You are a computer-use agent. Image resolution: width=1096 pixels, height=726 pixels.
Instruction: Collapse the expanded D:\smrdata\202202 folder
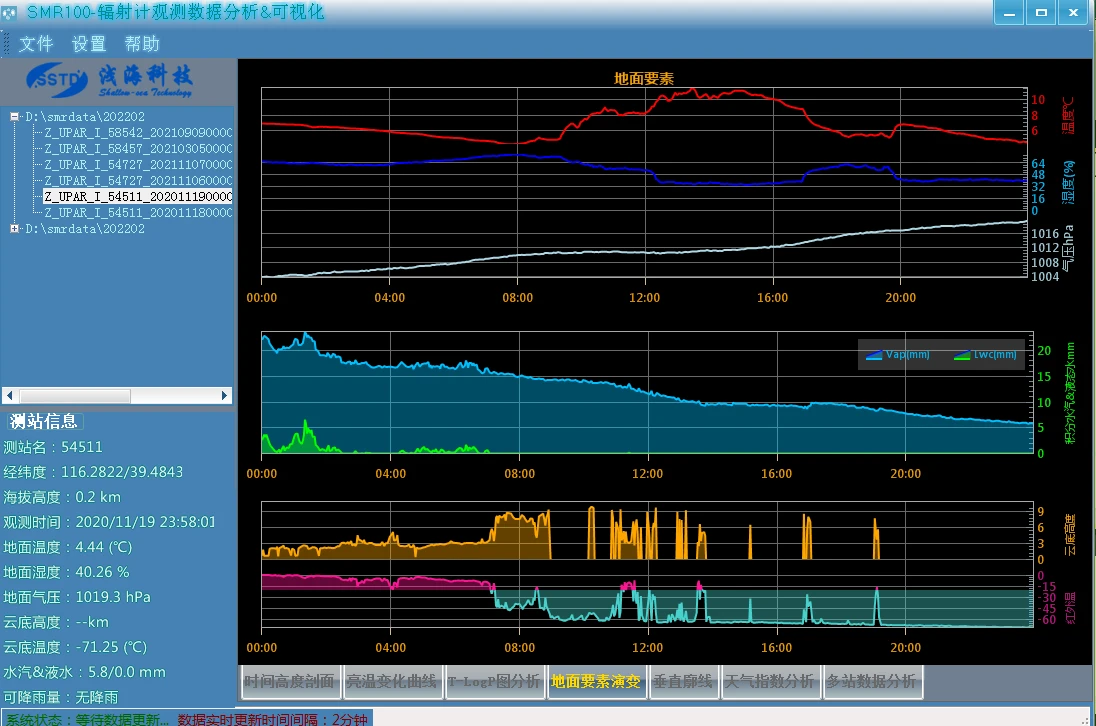[15, 116]
